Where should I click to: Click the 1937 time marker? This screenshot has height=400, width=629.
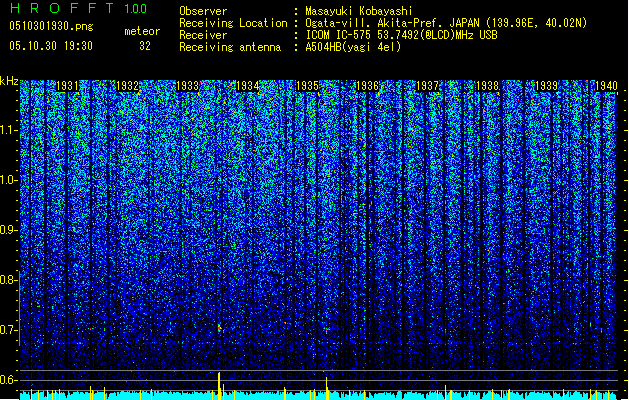coord(427,85)
